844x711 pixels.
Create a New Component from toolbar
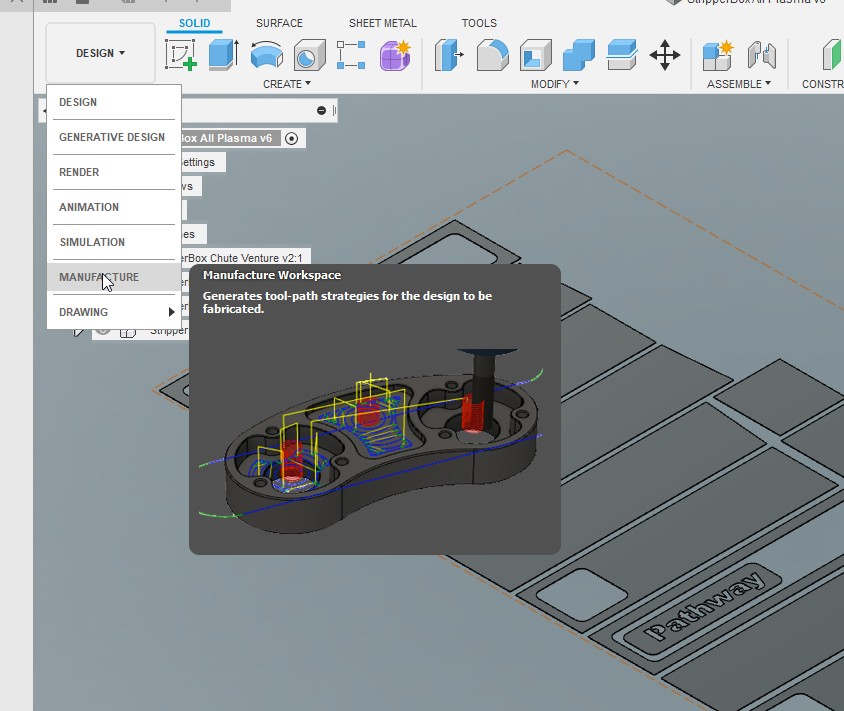718,54
